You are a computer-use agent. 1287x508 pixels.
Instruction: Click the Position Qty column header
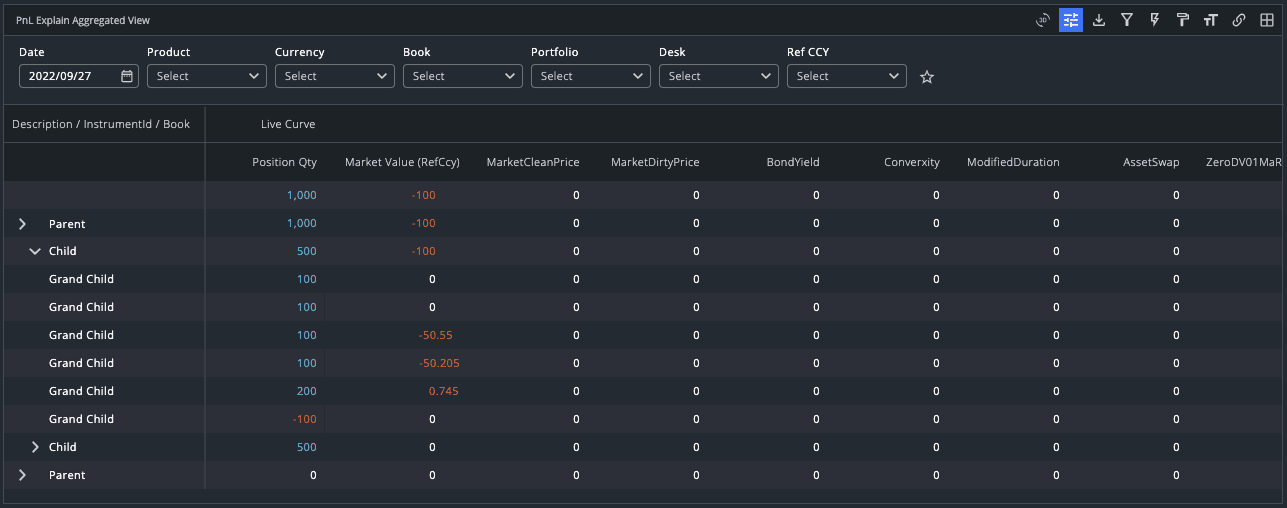click(x=284, y=162)
